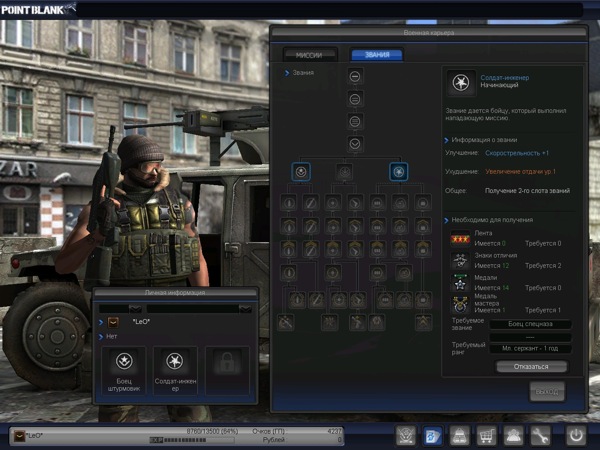Switch to the МИССИИ tab
The height and width of the screenshot is (450, 600).
coord(308,55)
